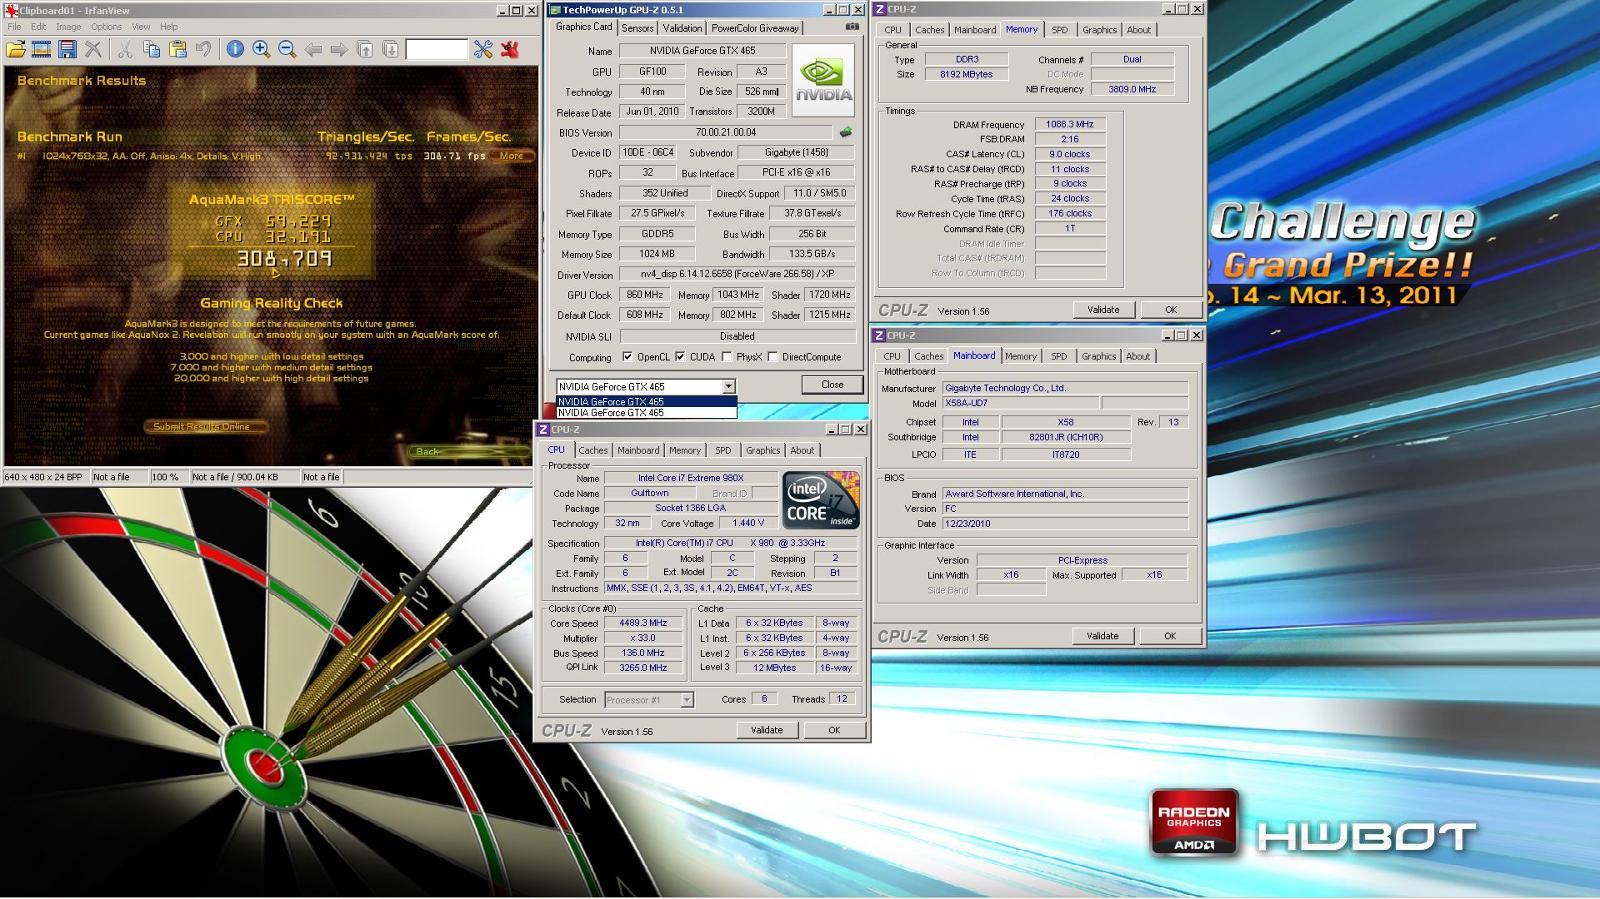This screenshot has height=899, width=1600.
Task: Go to previous page icon in IrfanView
Action: (365, 49)
